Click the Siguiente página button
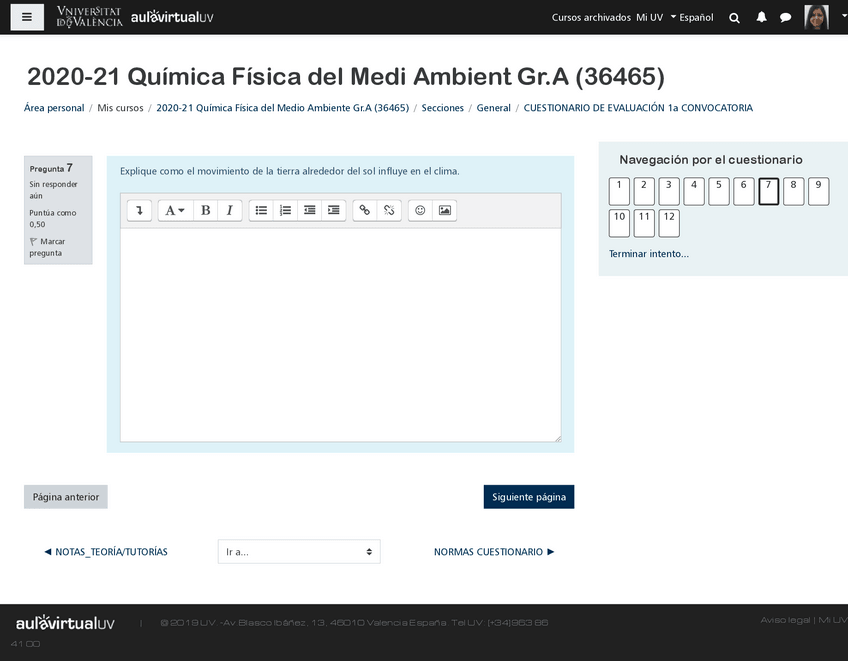 529,497
